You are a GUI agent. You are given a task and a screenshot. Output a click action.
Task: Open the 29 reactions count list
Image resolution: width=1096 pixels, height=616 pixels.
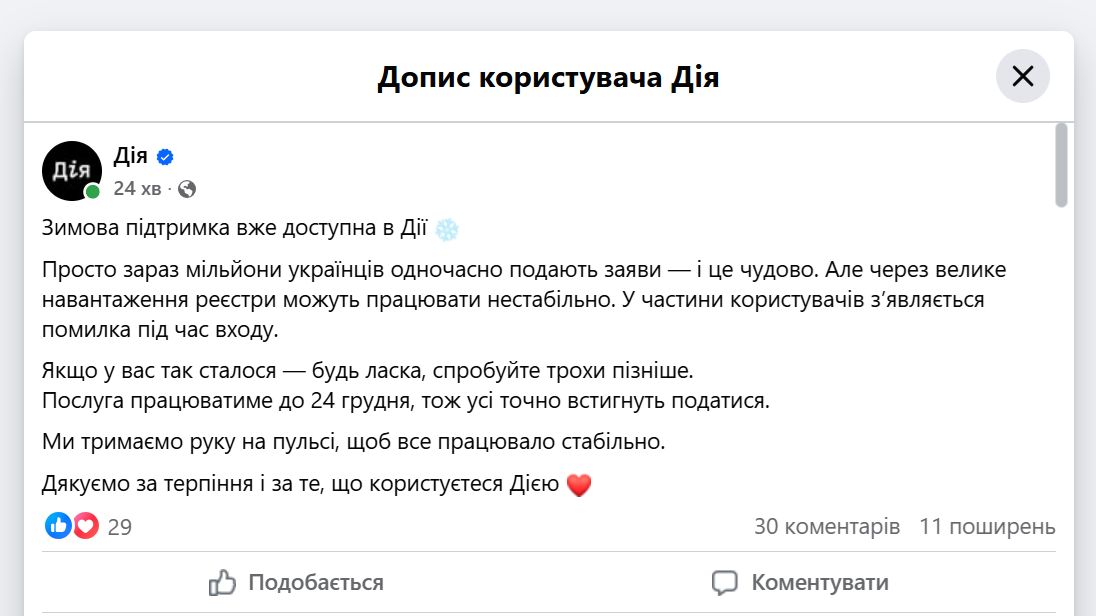coord(120,527)
